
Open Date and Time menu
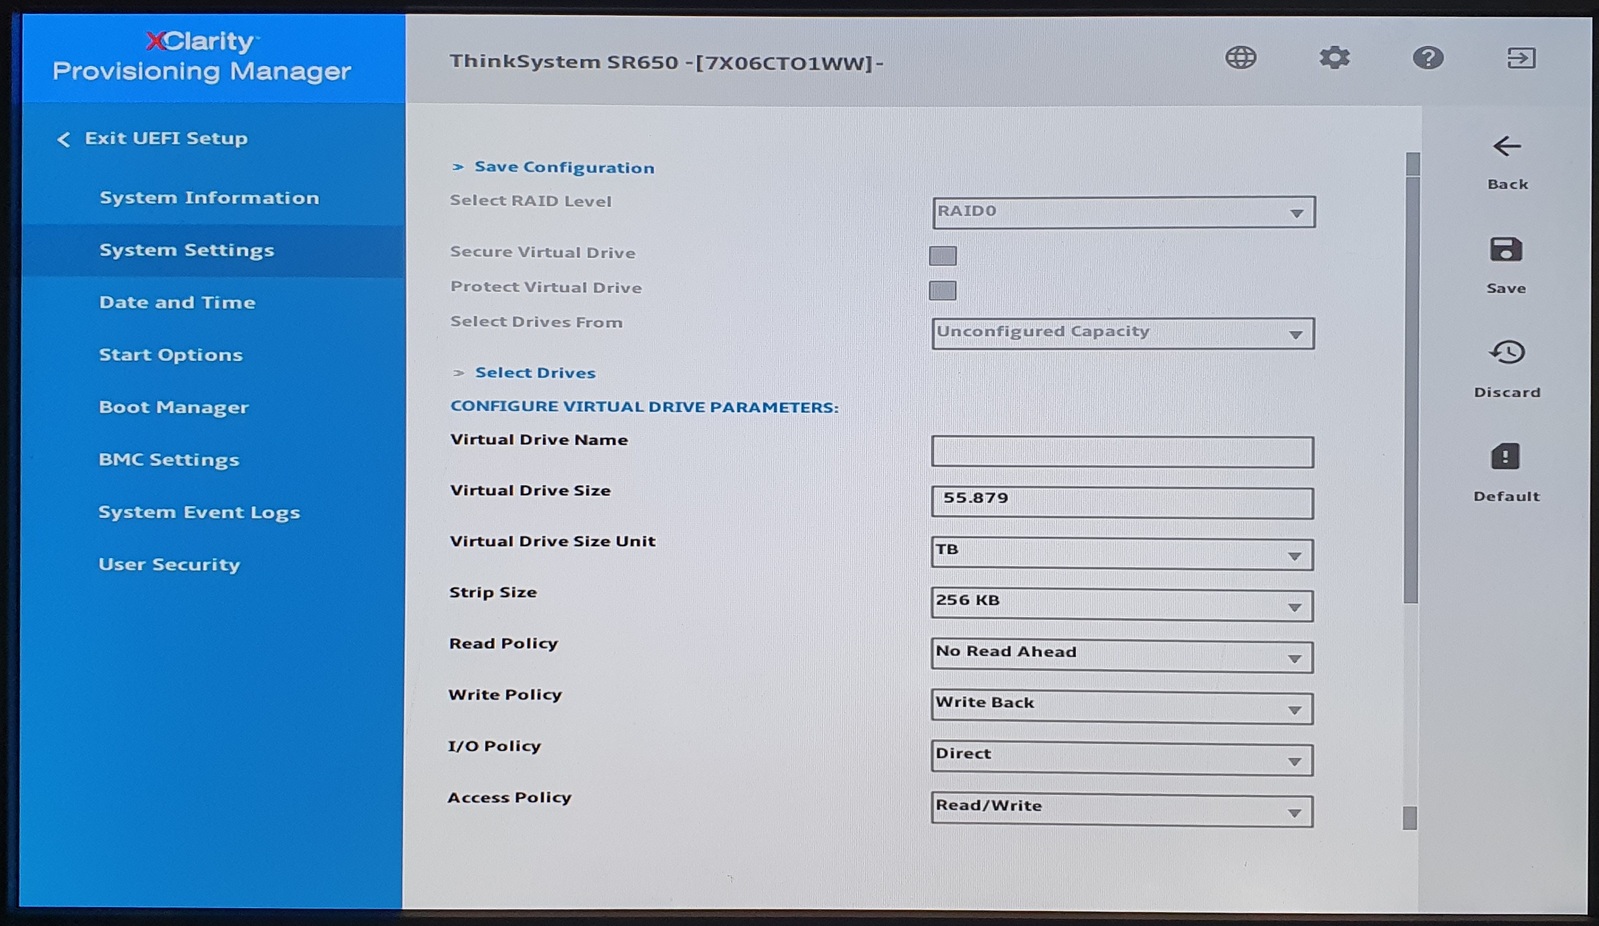pyautogui.click(x=177, y=302)
